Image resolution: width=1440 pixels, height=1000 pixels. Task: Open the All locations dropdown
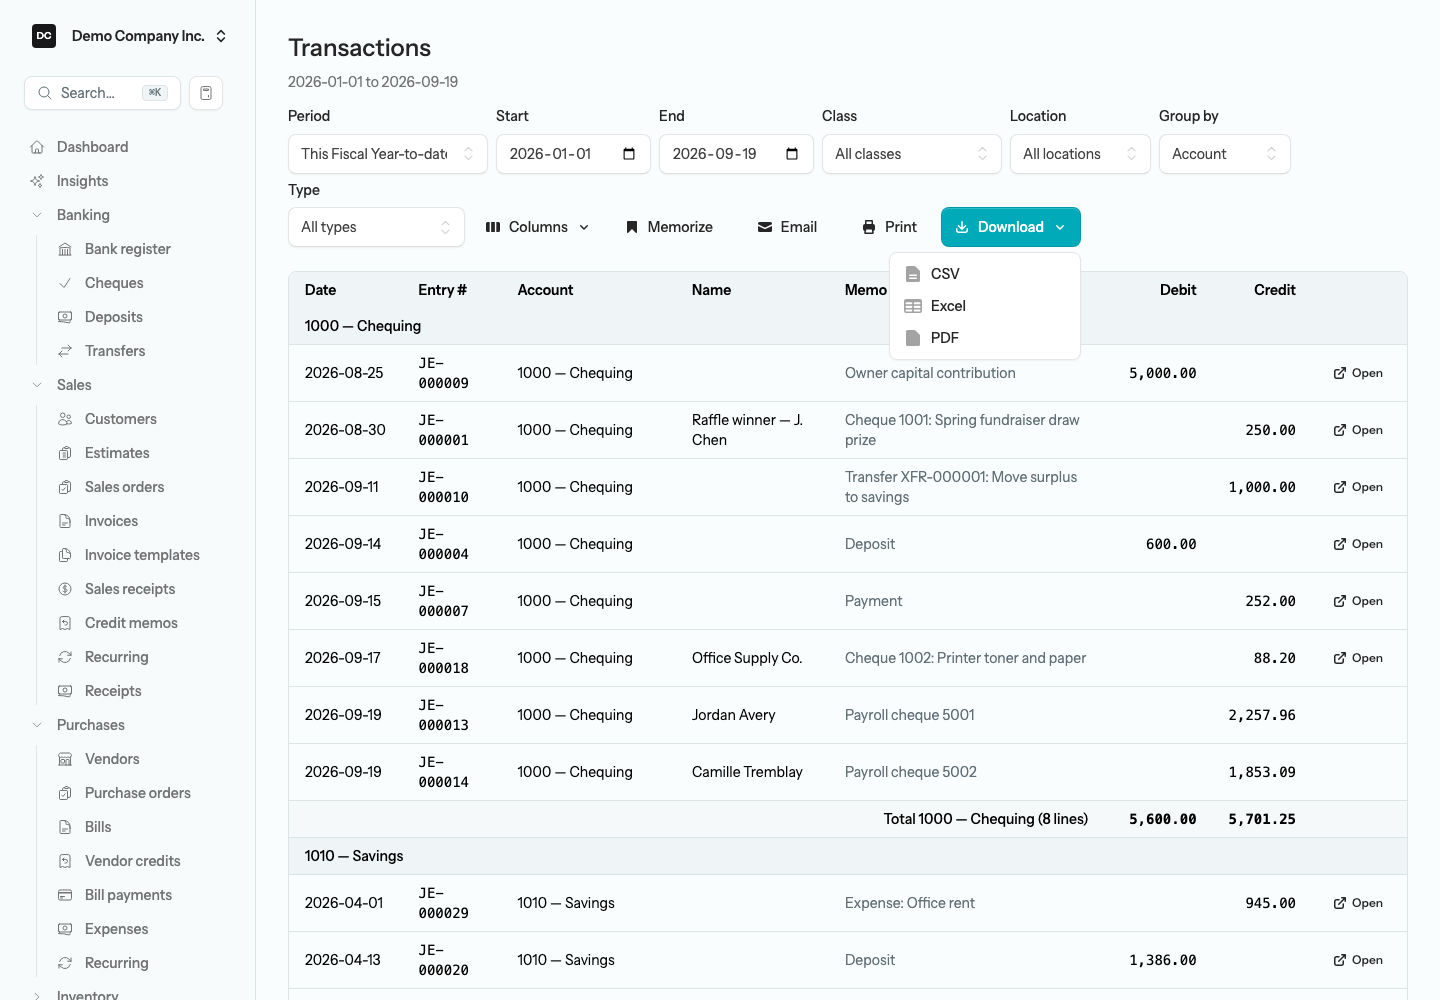pyautogui.click(x=1080, y=154)
